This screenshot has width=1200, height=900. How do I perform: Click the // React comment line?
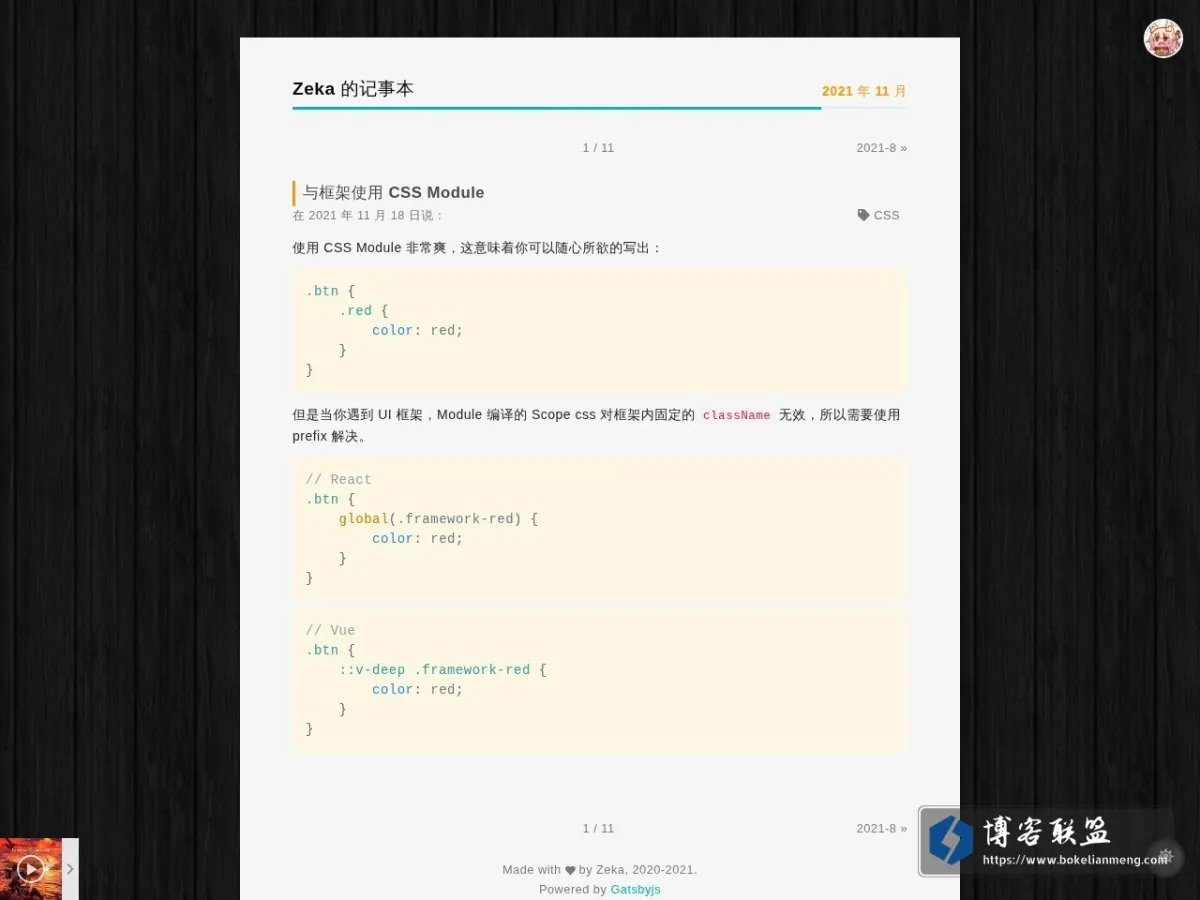point(338,480)
